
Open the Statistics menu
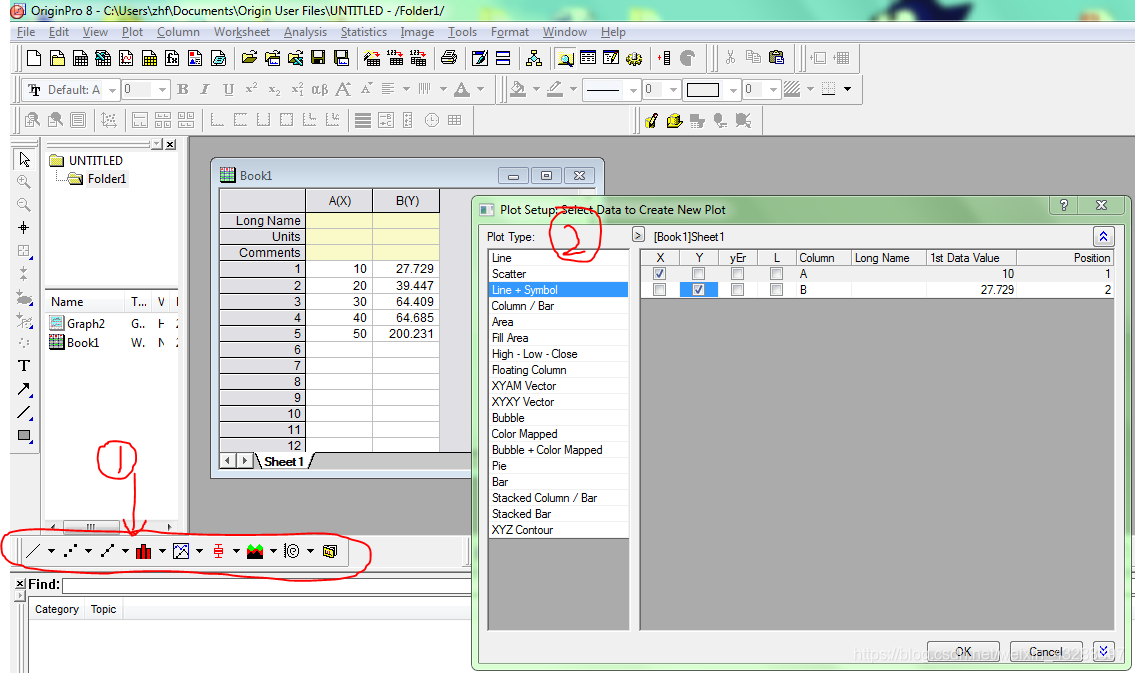pos(363,32)
